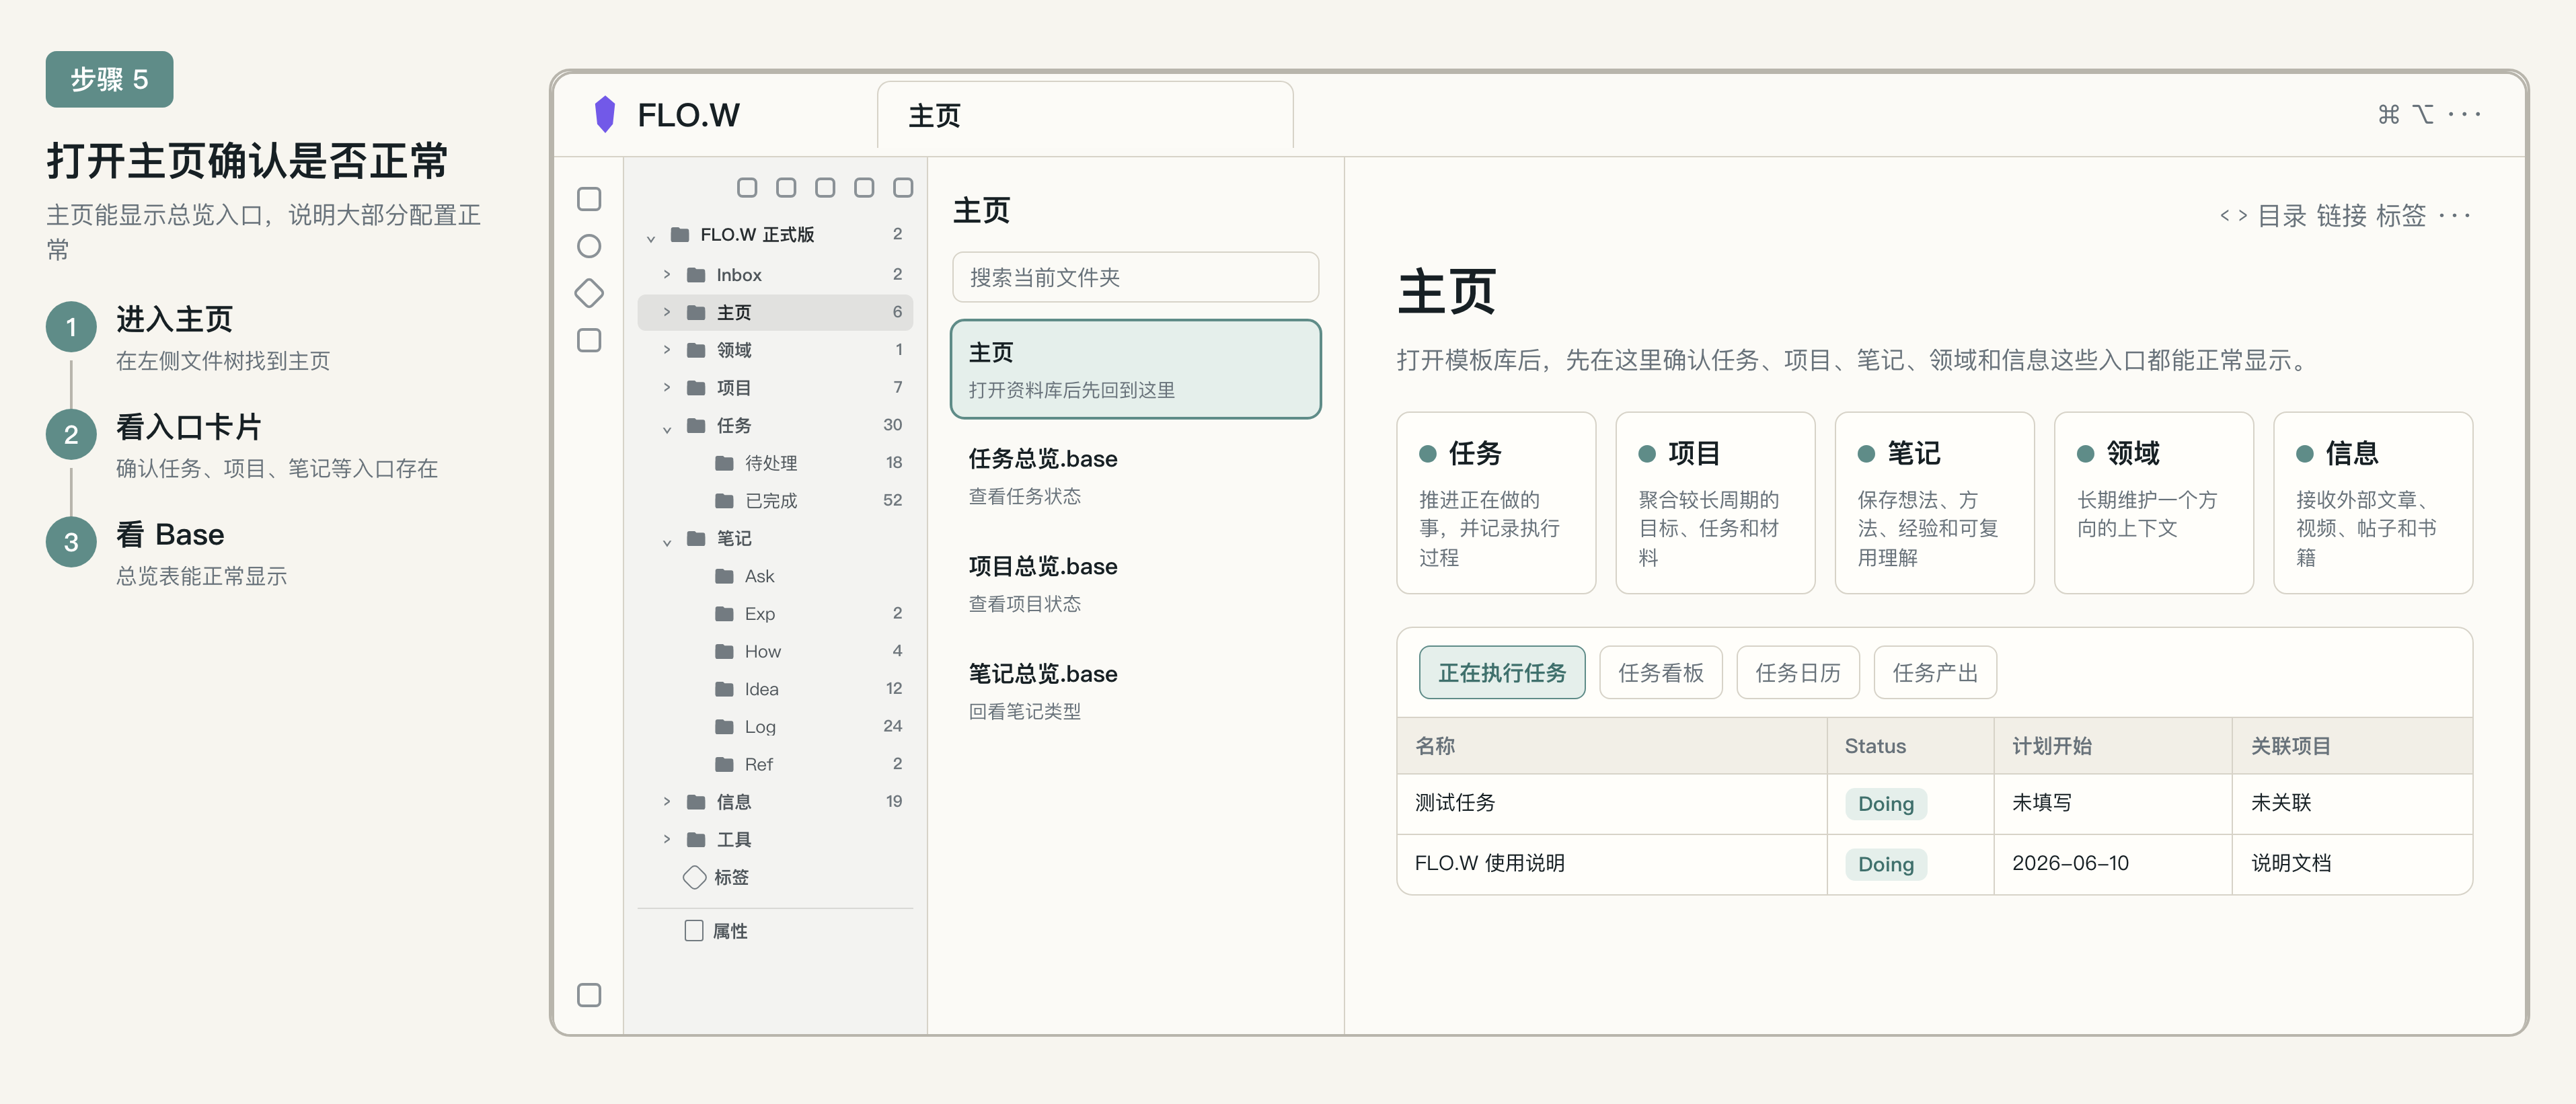Viewport: 2576px width, 1104px height.
Task: Open the Ref folder row
Action: [775, 764]
